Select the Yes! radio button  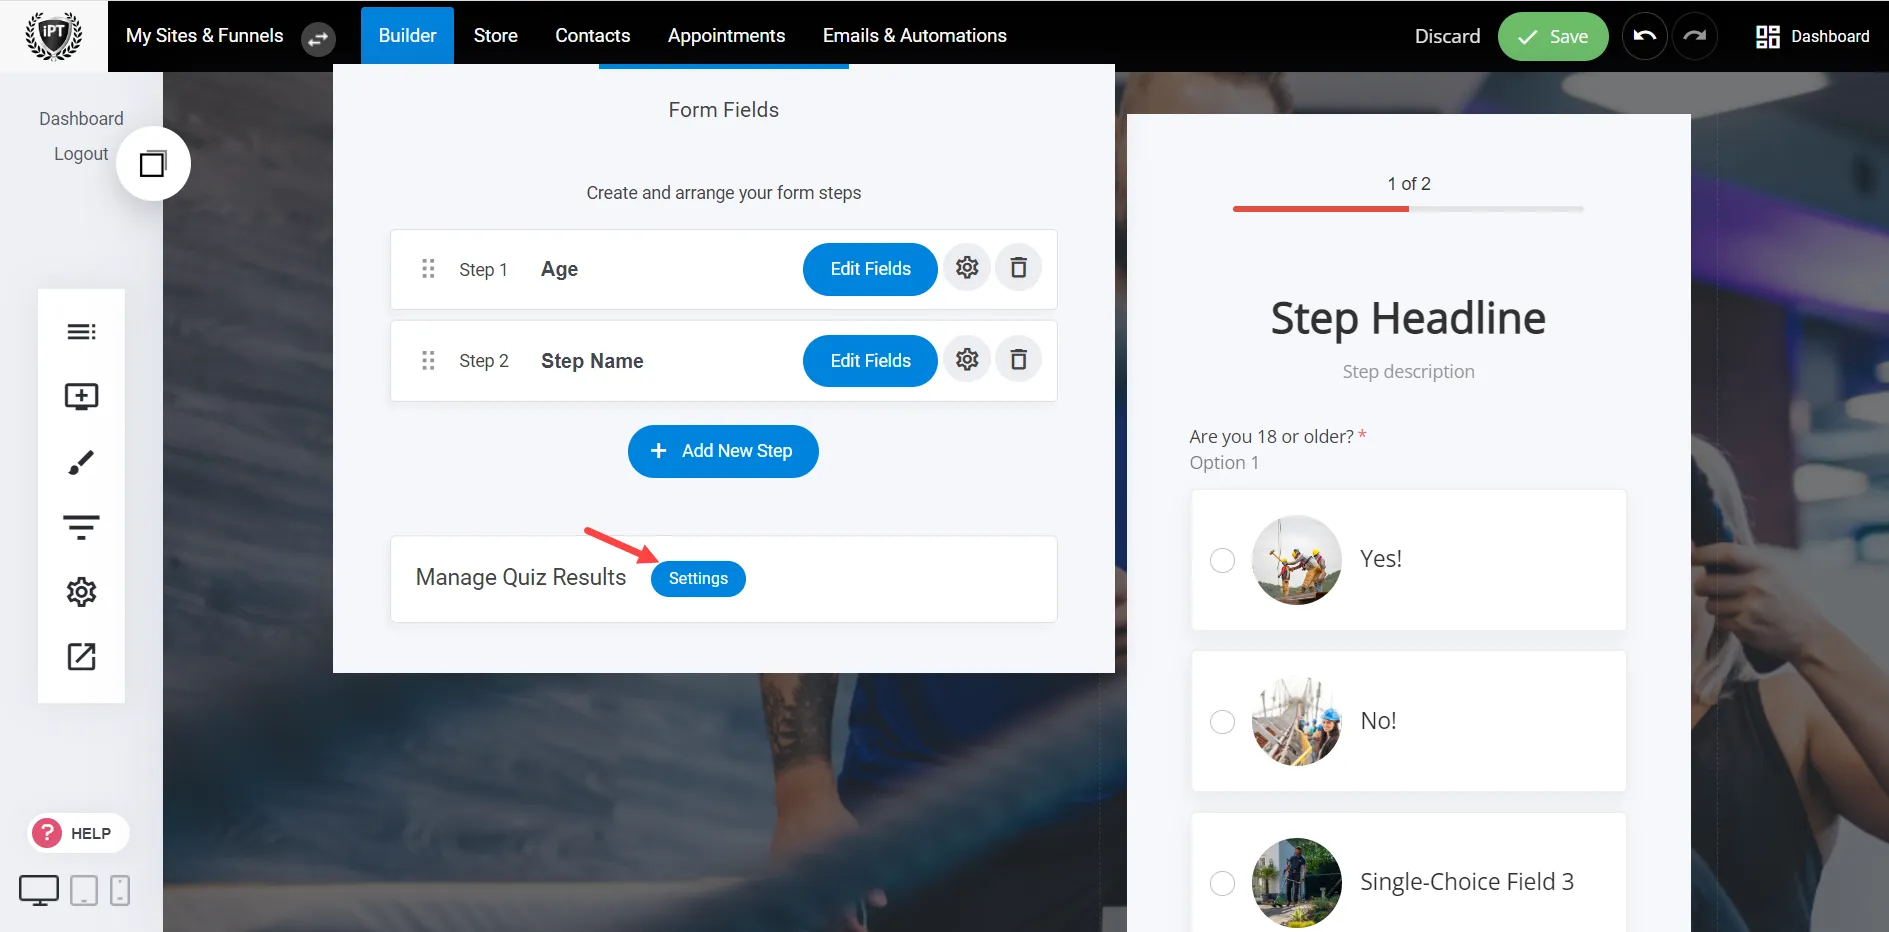coord(1222,561)
